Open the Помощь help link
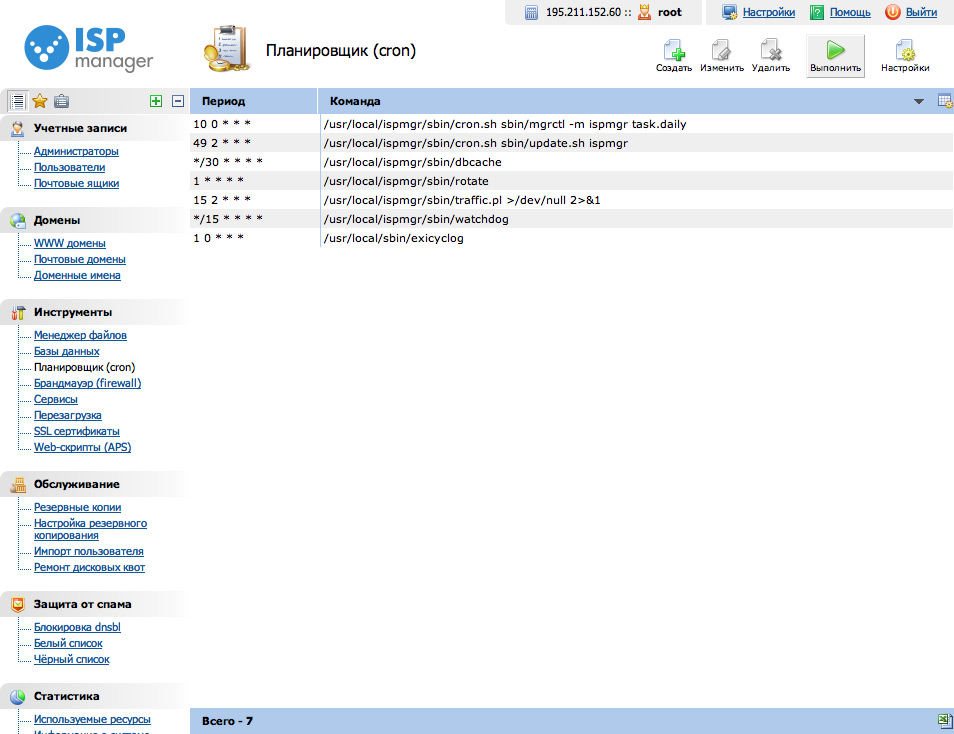 [849, 12]
